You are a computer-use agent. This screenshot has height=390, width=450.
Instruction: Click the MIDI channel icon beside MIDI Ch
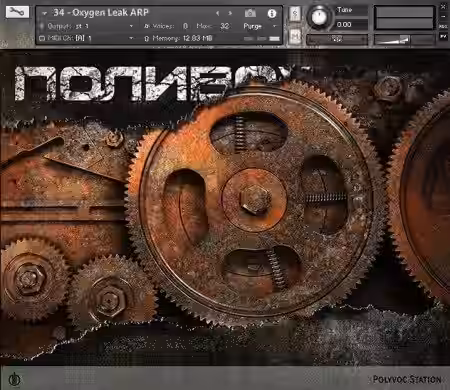(42, 38)
